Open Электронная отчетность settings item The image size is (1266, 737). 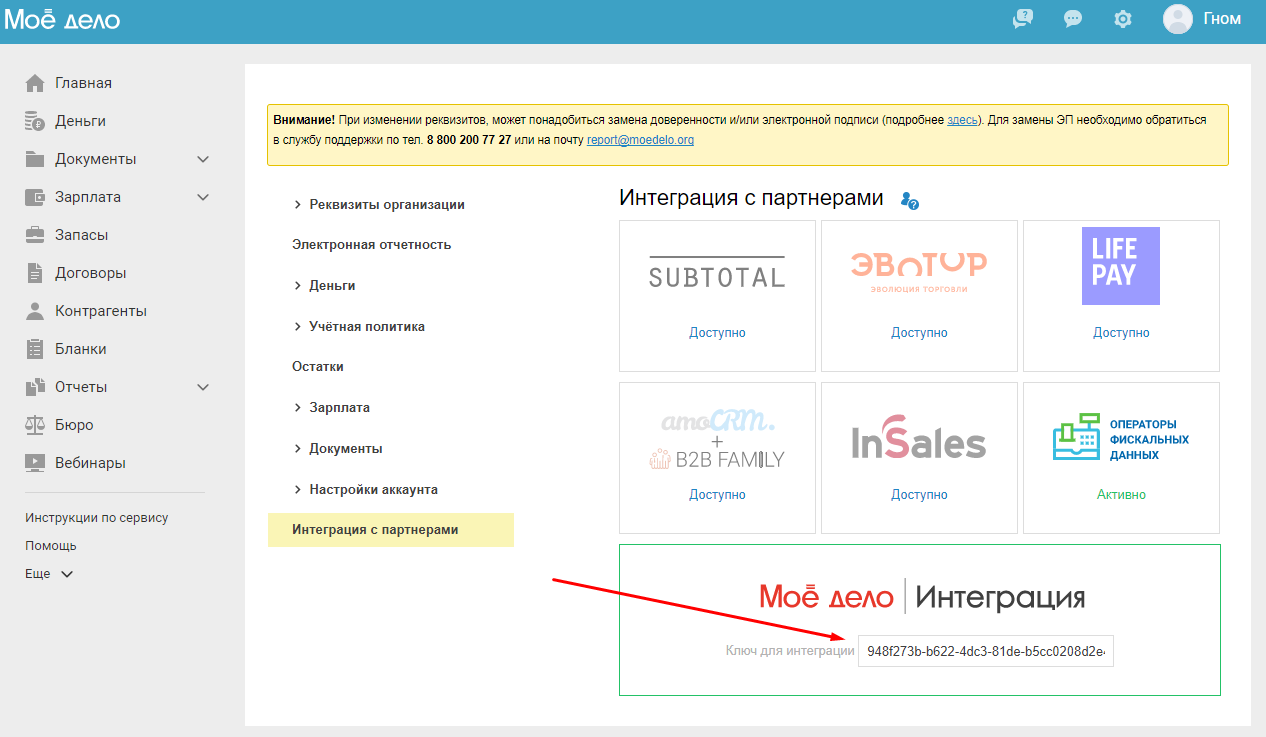[372, 244]
